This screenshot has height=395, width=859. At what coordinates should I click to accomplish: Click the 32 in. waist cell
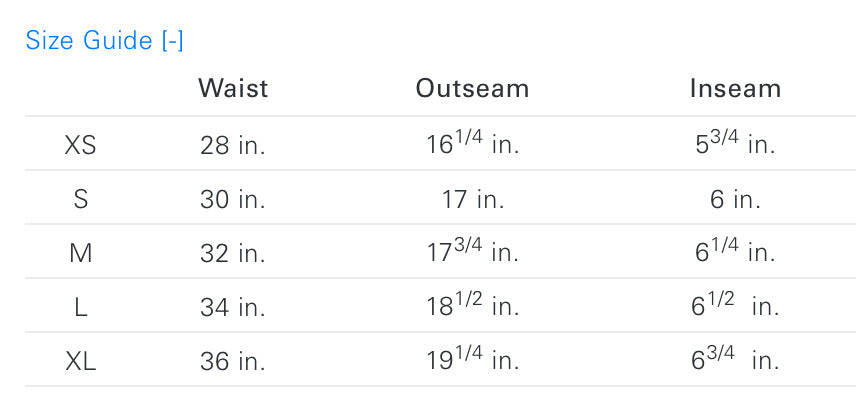232,253
